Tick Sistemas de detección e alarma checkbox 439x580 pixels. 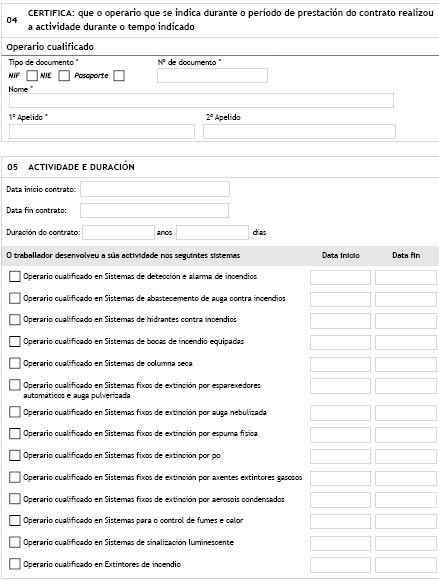14,276
